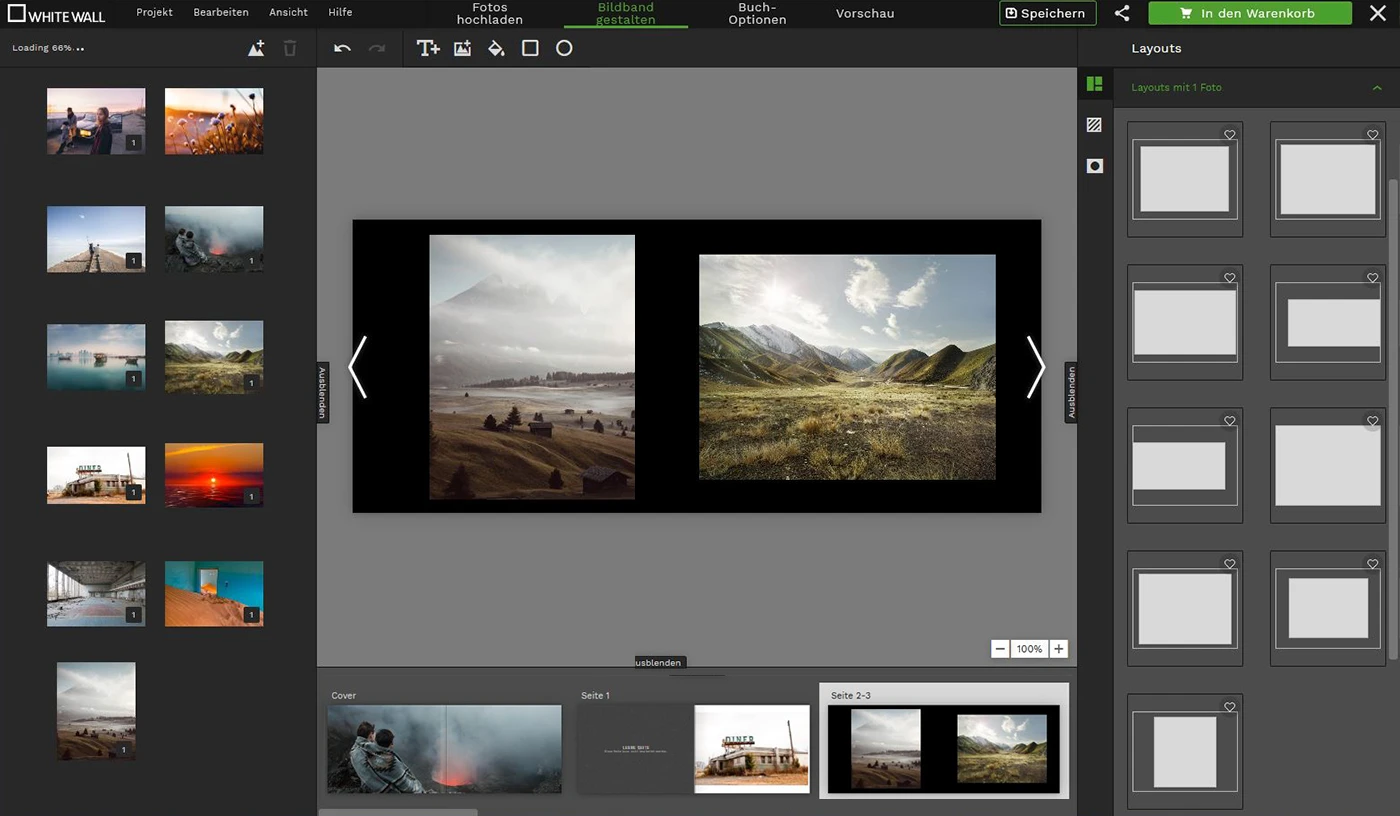Screen dimensions: 1400x816
Task: Select the circle shape tool
Action: pos(564,48)
